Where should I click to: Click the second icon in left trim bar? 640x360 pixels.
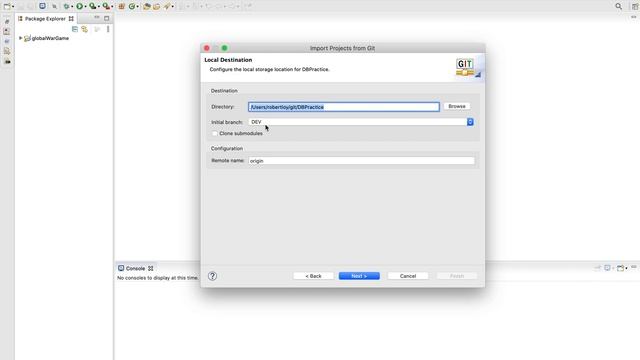(x=7, y=31)
